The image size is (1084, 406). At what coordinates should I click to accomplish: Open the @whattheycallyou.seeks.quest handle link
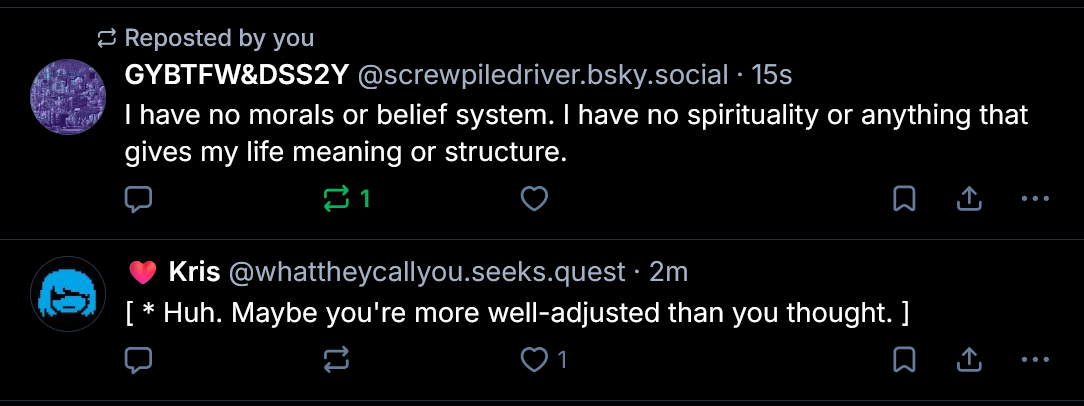(x=427, y=271)
